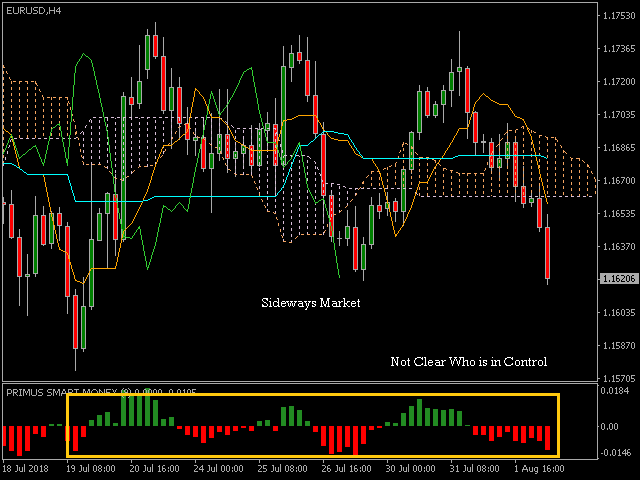The image size is (640, 480).
Task: Click the 19 Jul 08:00 time label
Action: pyautogui.click(x=91, y=469)
